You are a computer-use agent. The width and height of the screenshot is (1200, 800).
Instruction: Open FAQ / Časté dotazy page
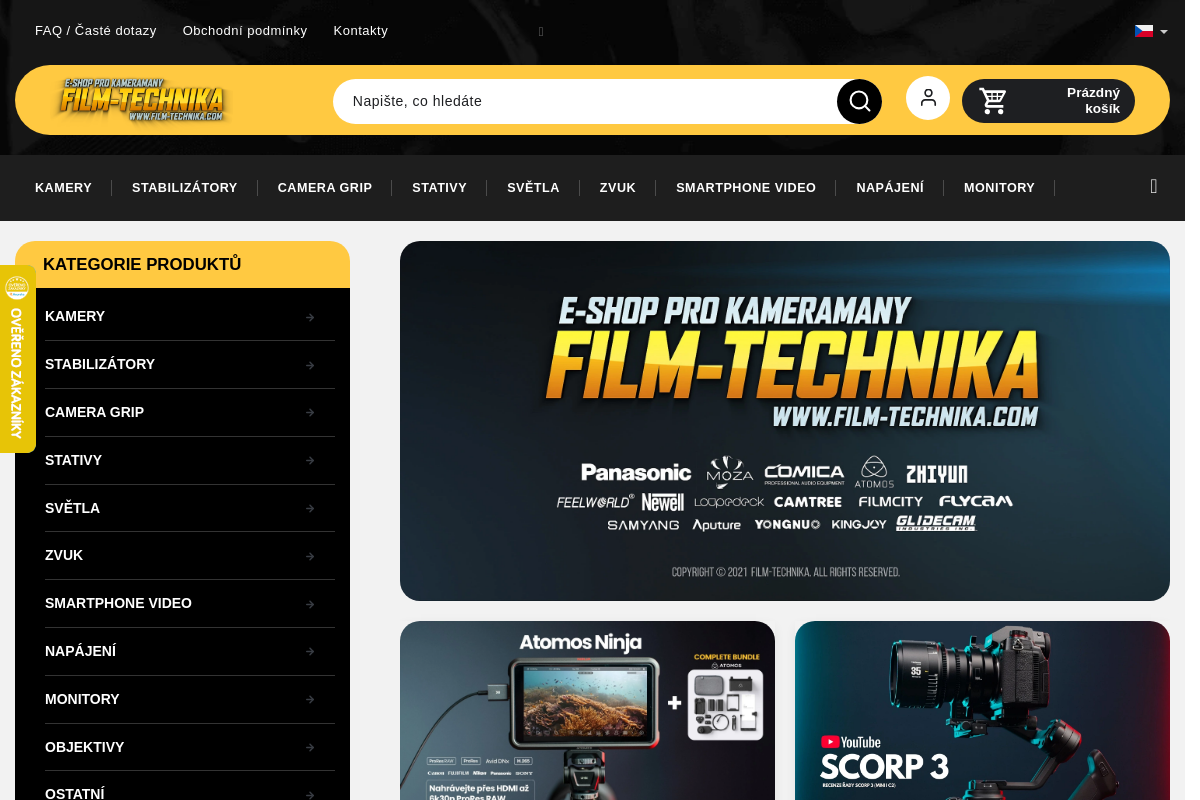(x=96, y=30)
